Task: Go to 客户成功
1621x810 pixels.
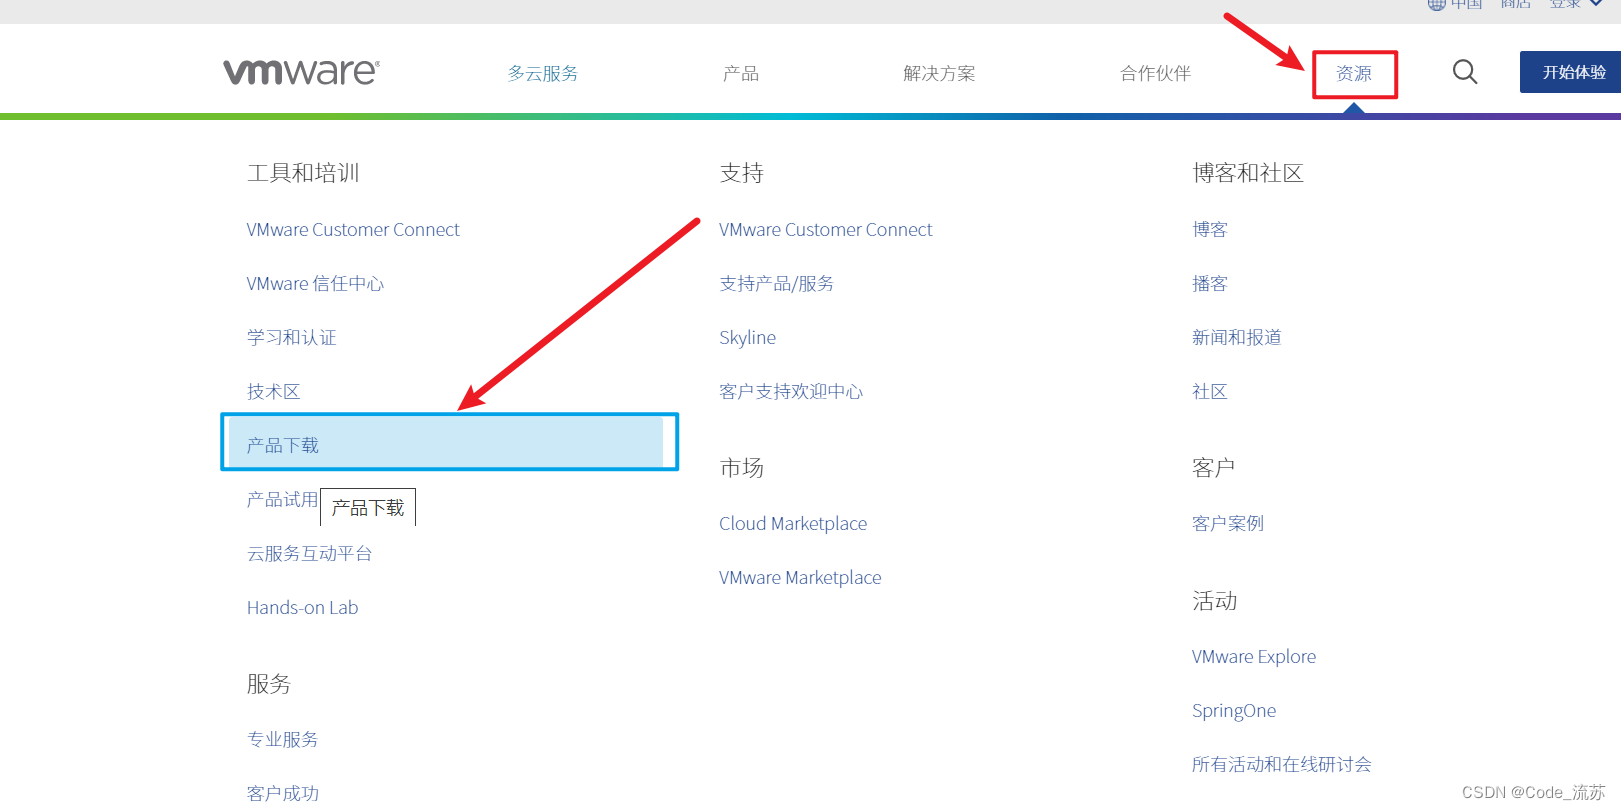Action: click(x=283, y=794)
